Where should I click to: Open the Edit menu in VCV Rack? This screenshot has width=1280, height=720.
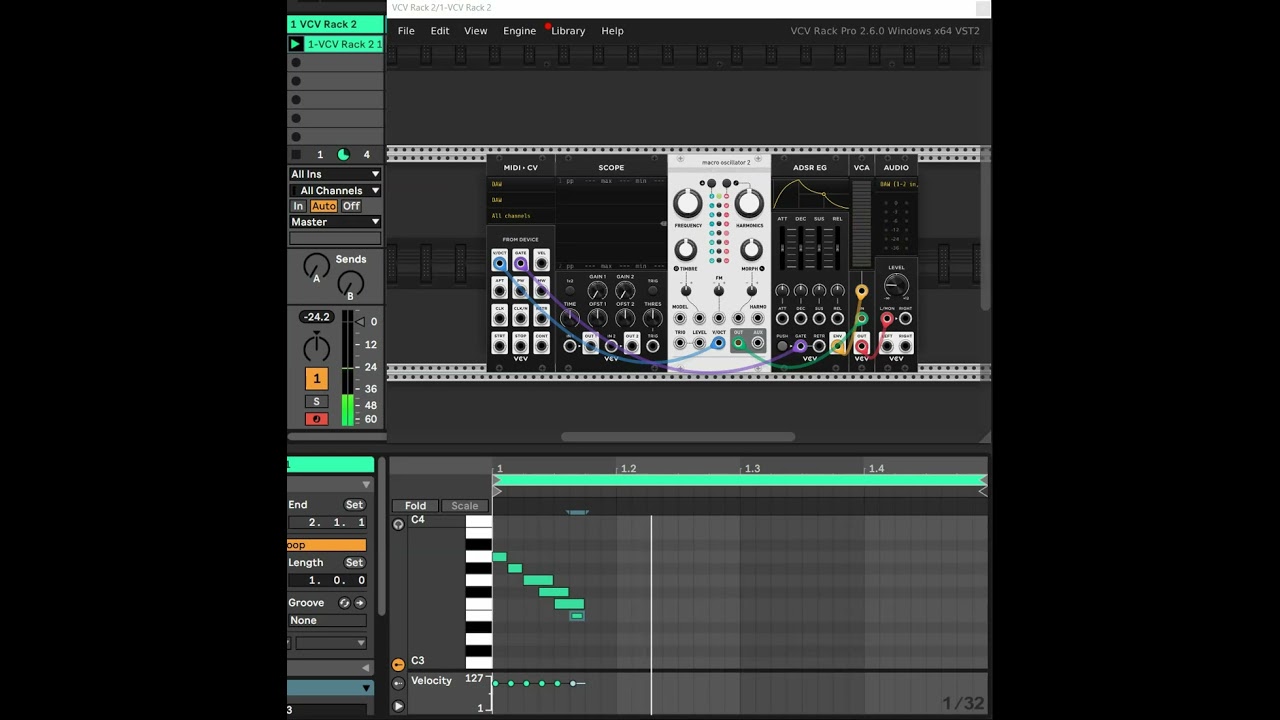pyautogui.click(x=440, y=31)
